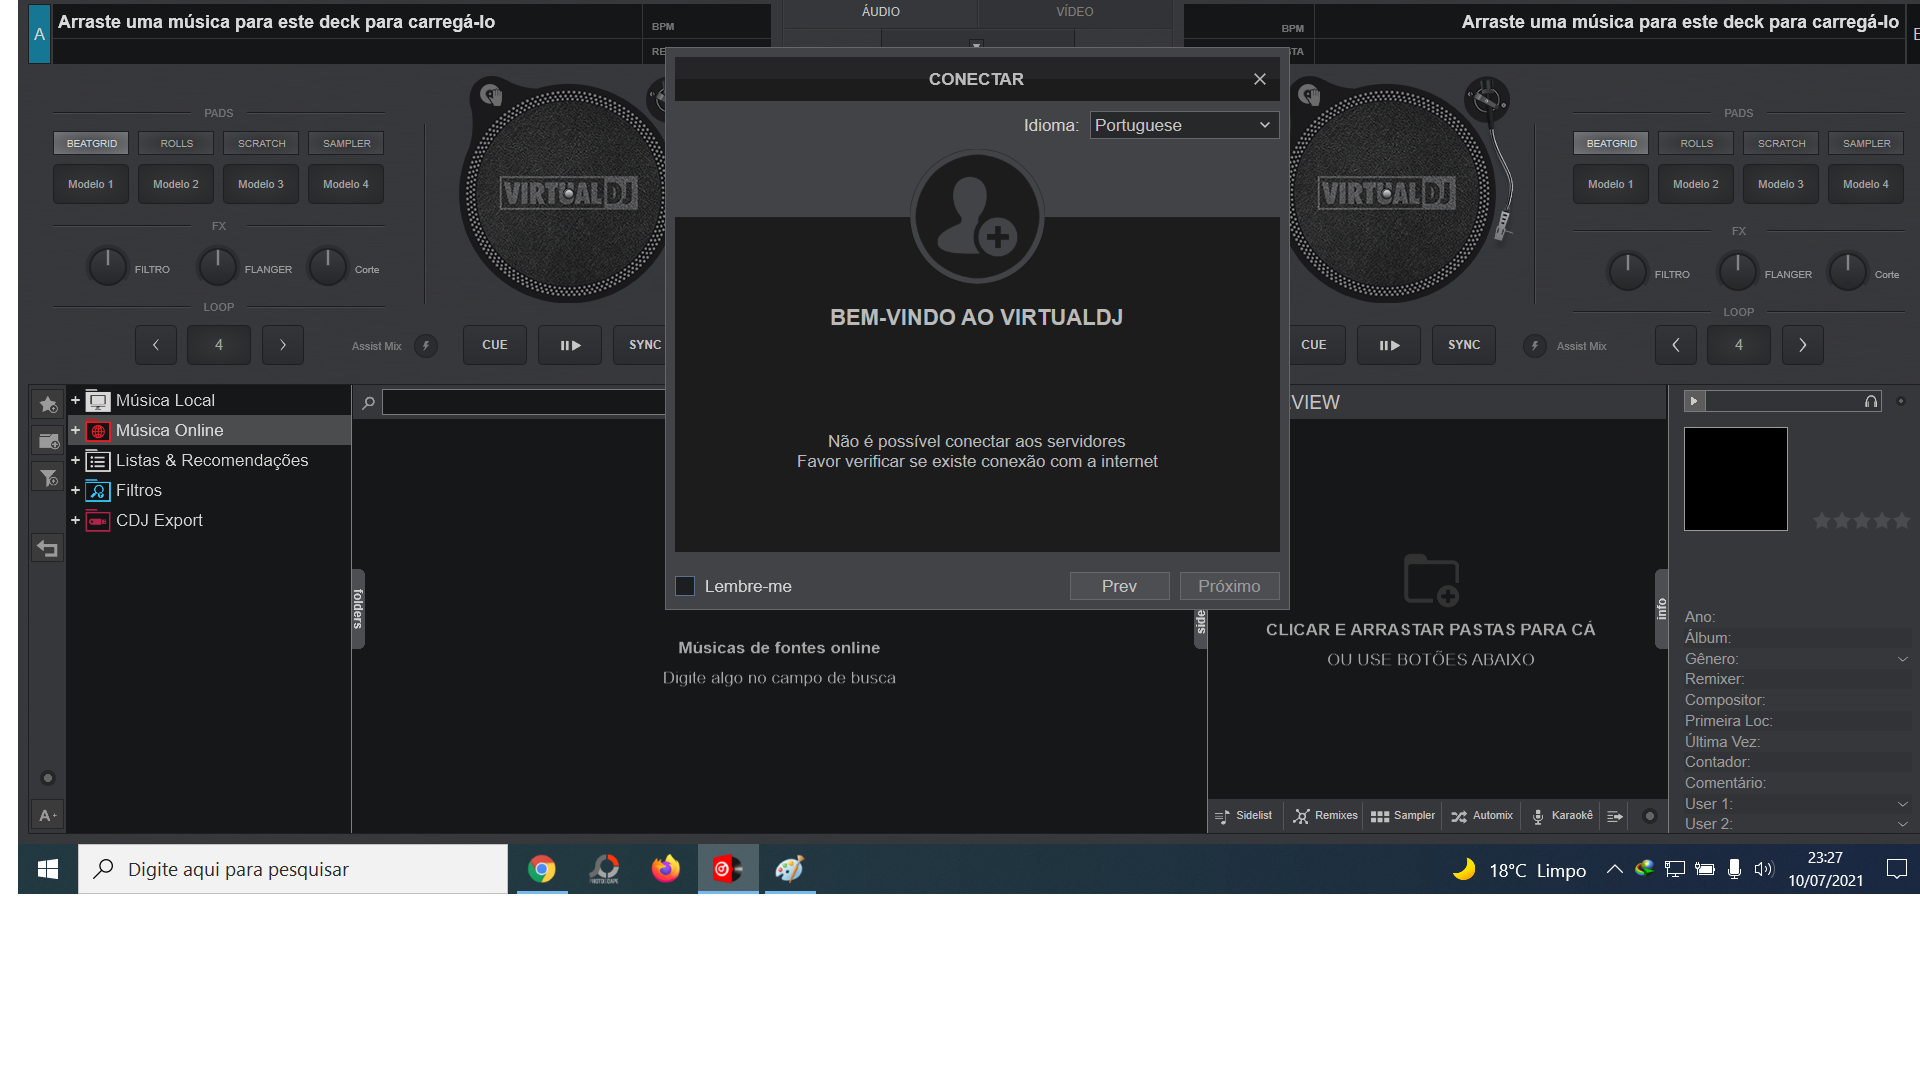The height and width of the screenshot is (1080, 1920).
Task: Toggle the info panel side handle
Action: tap(1661, 609)
